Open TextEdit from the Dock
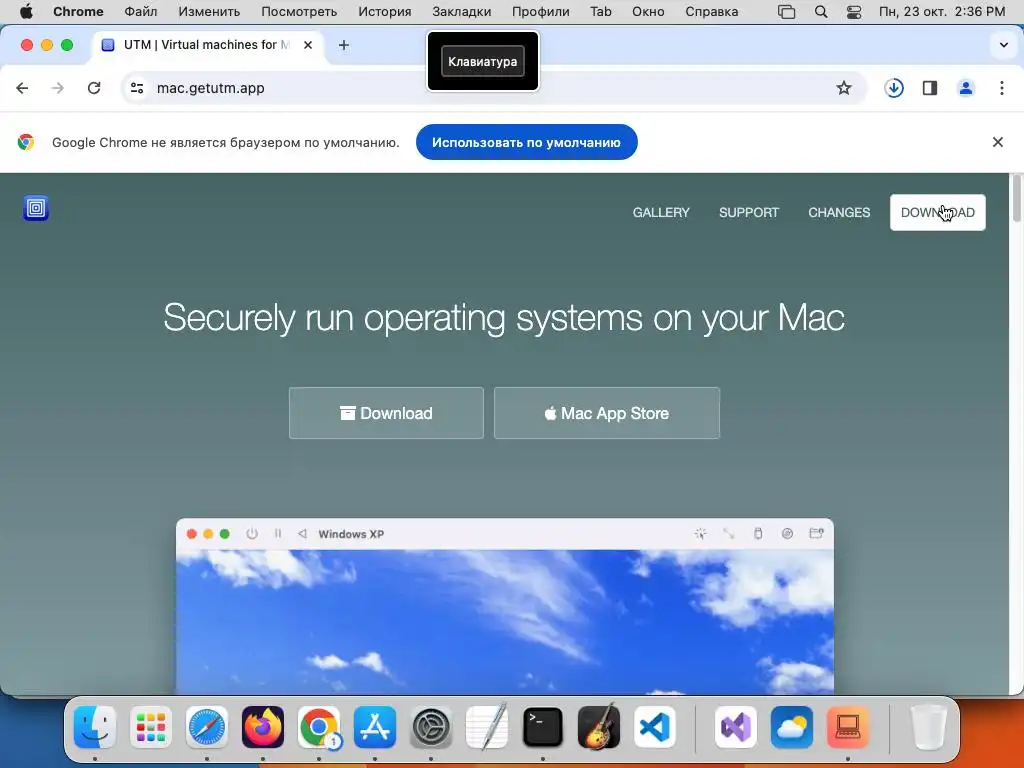1024x768 pixels. tap(487, 727)
